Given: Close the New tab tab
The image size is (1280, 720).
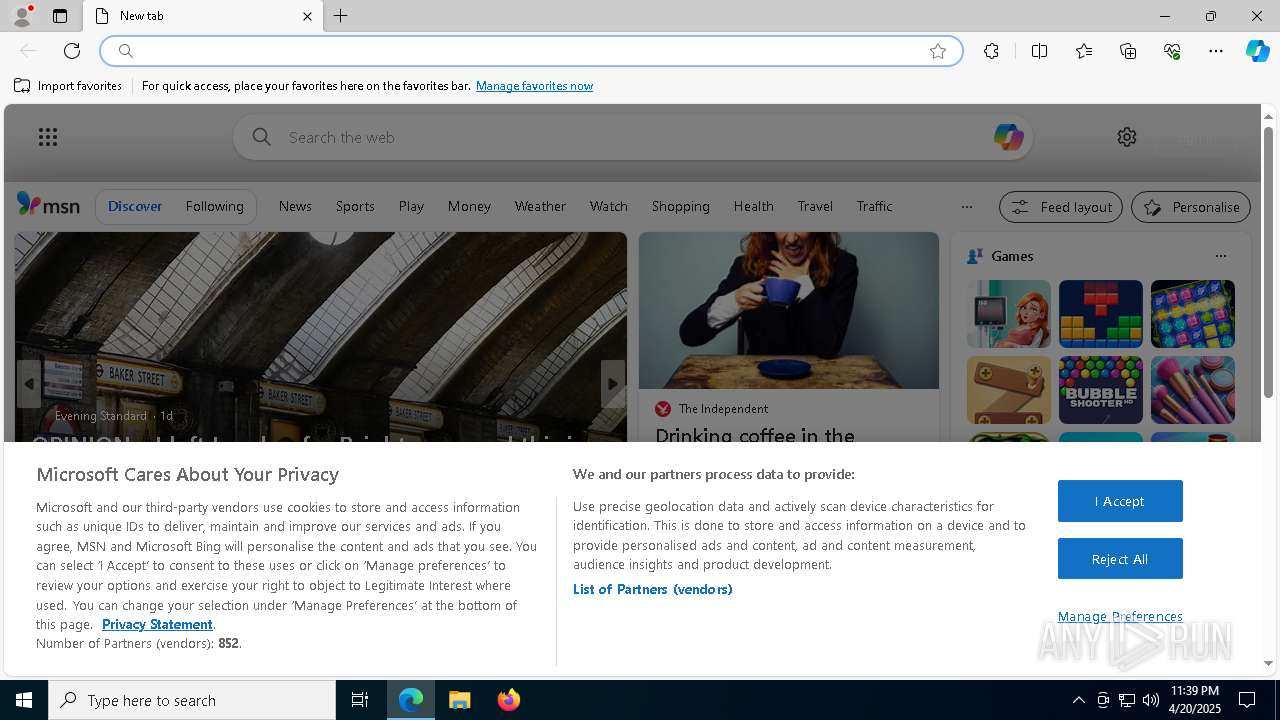Looking at the screenshot, I should click(307, 16).
